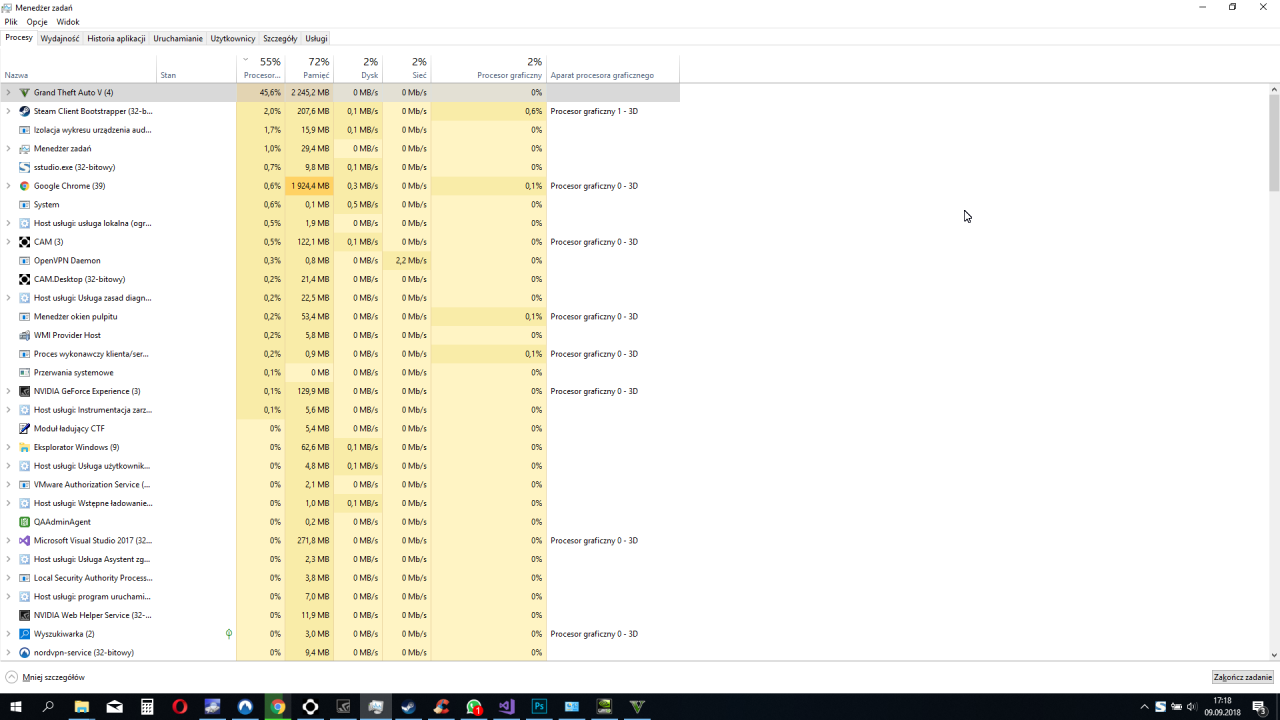Expand the Grand Theft Auto V process group
This screenshot has width=1280, height=720.
click(8, 92)
